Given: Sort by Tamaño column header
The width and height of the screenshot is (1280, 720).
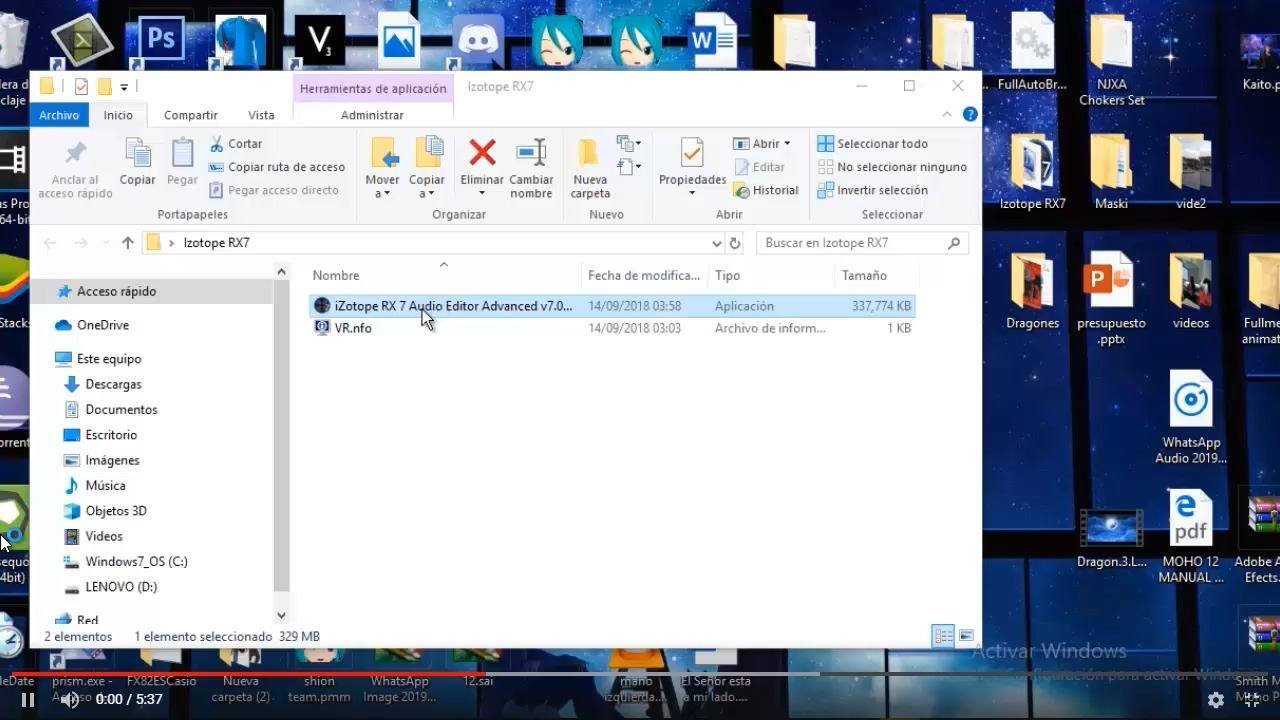Looking at the screenshot, I should tap(864, 275).
